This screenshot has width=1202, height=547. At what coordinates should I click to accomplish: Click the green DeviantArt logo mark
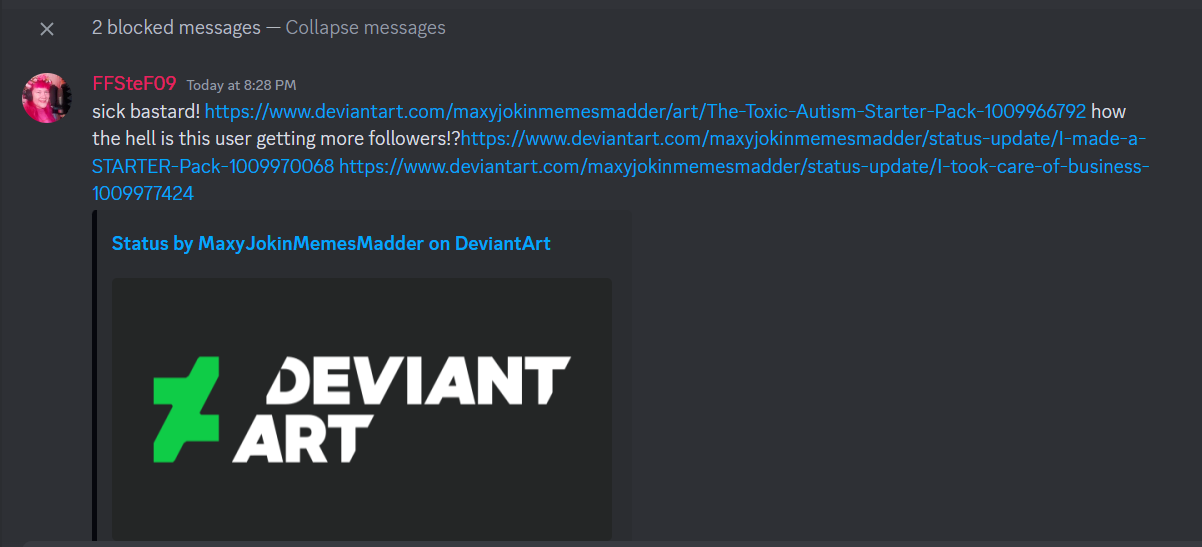pos(185,402)
